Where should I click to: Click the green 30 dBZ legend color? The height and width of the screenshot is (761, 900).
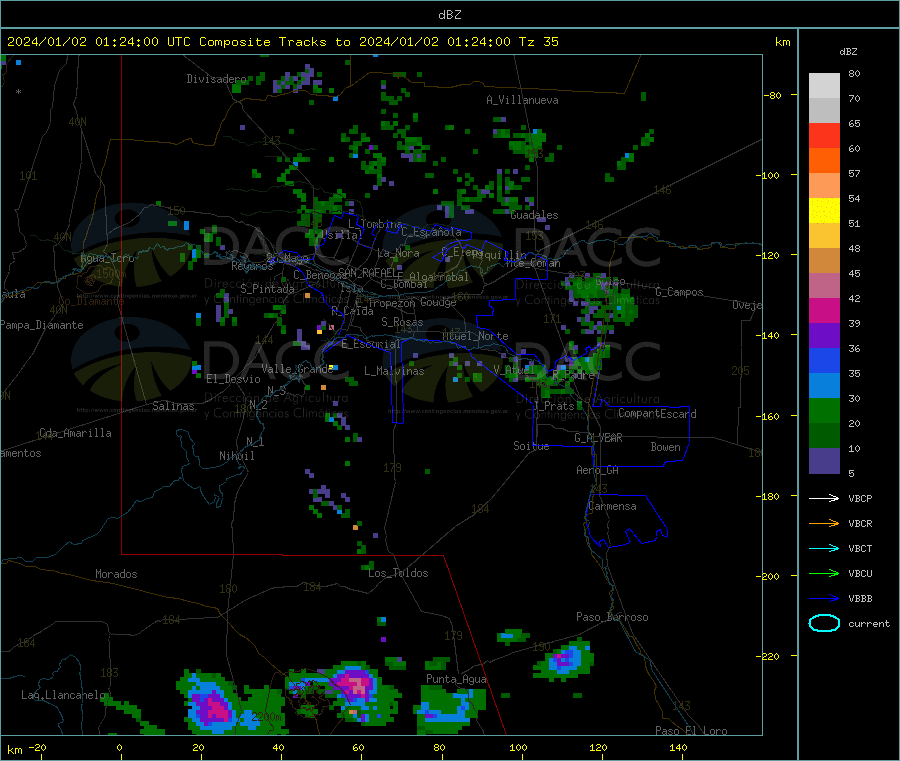click(824, 410)
